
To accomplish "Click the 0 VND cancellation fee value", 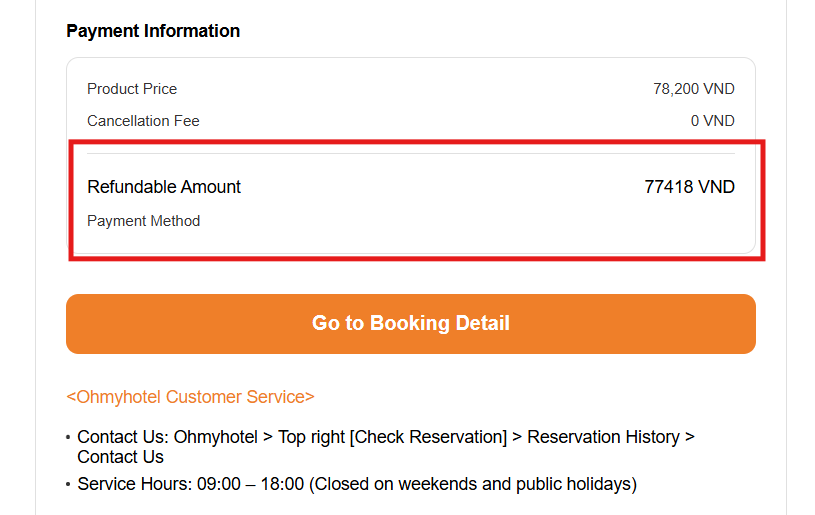I will point(712,121).
